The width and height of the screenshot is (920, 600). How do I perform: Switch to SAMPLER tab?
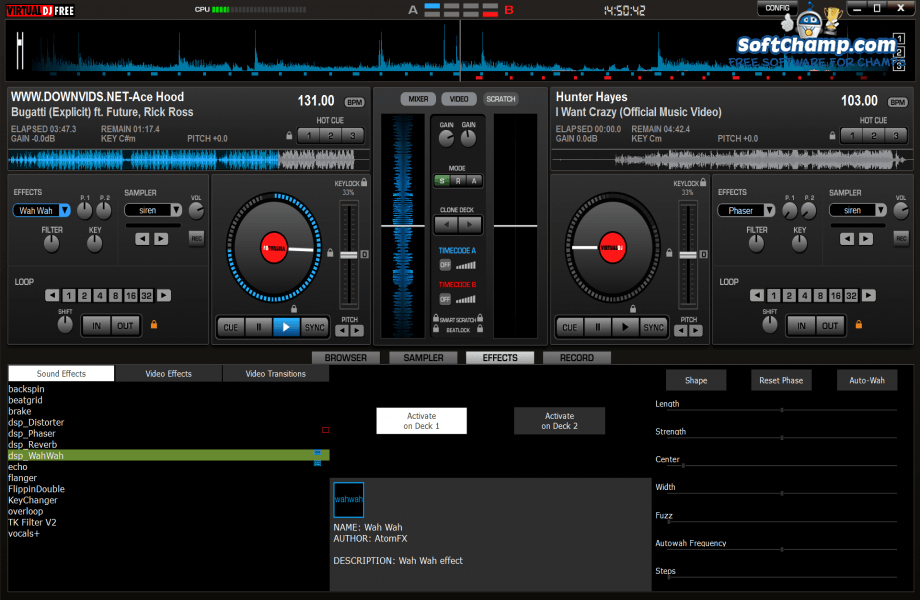pos(423,358)
